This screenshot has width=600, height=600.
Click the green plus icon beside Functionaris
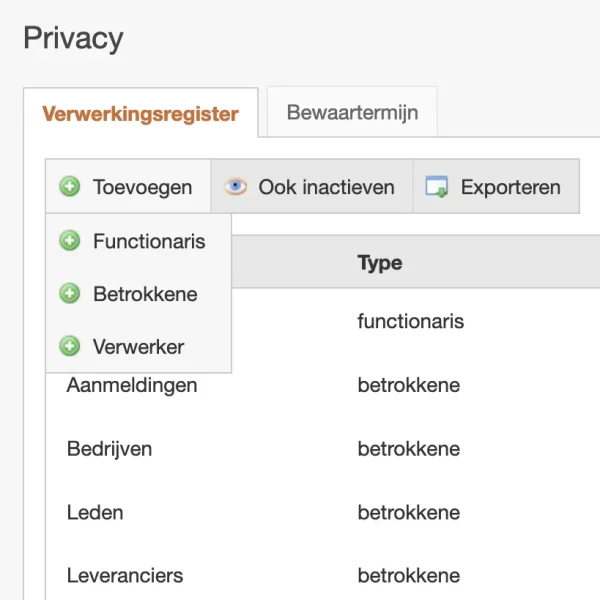coord(70,241)
